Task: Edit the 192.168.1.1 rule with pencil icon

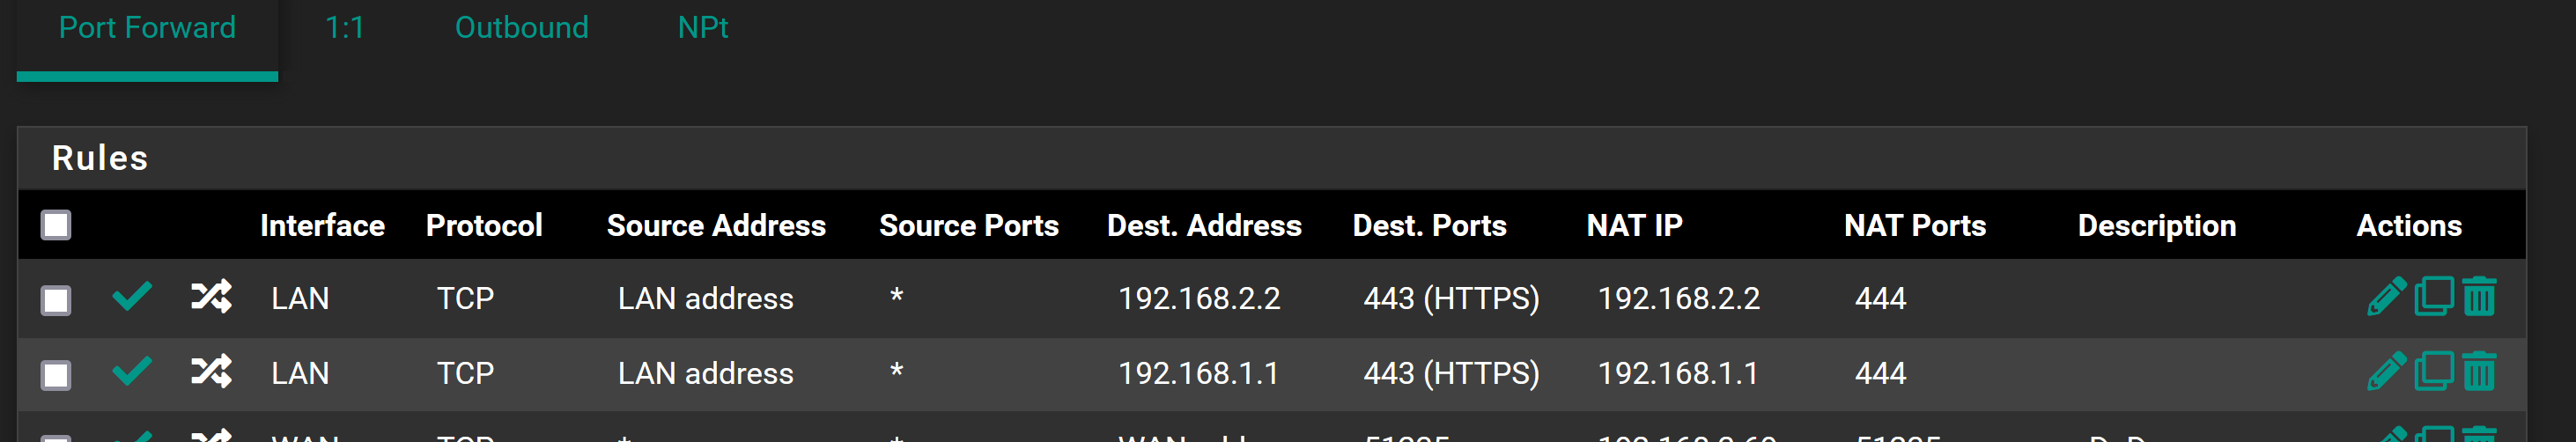Action: [2386, 372]
